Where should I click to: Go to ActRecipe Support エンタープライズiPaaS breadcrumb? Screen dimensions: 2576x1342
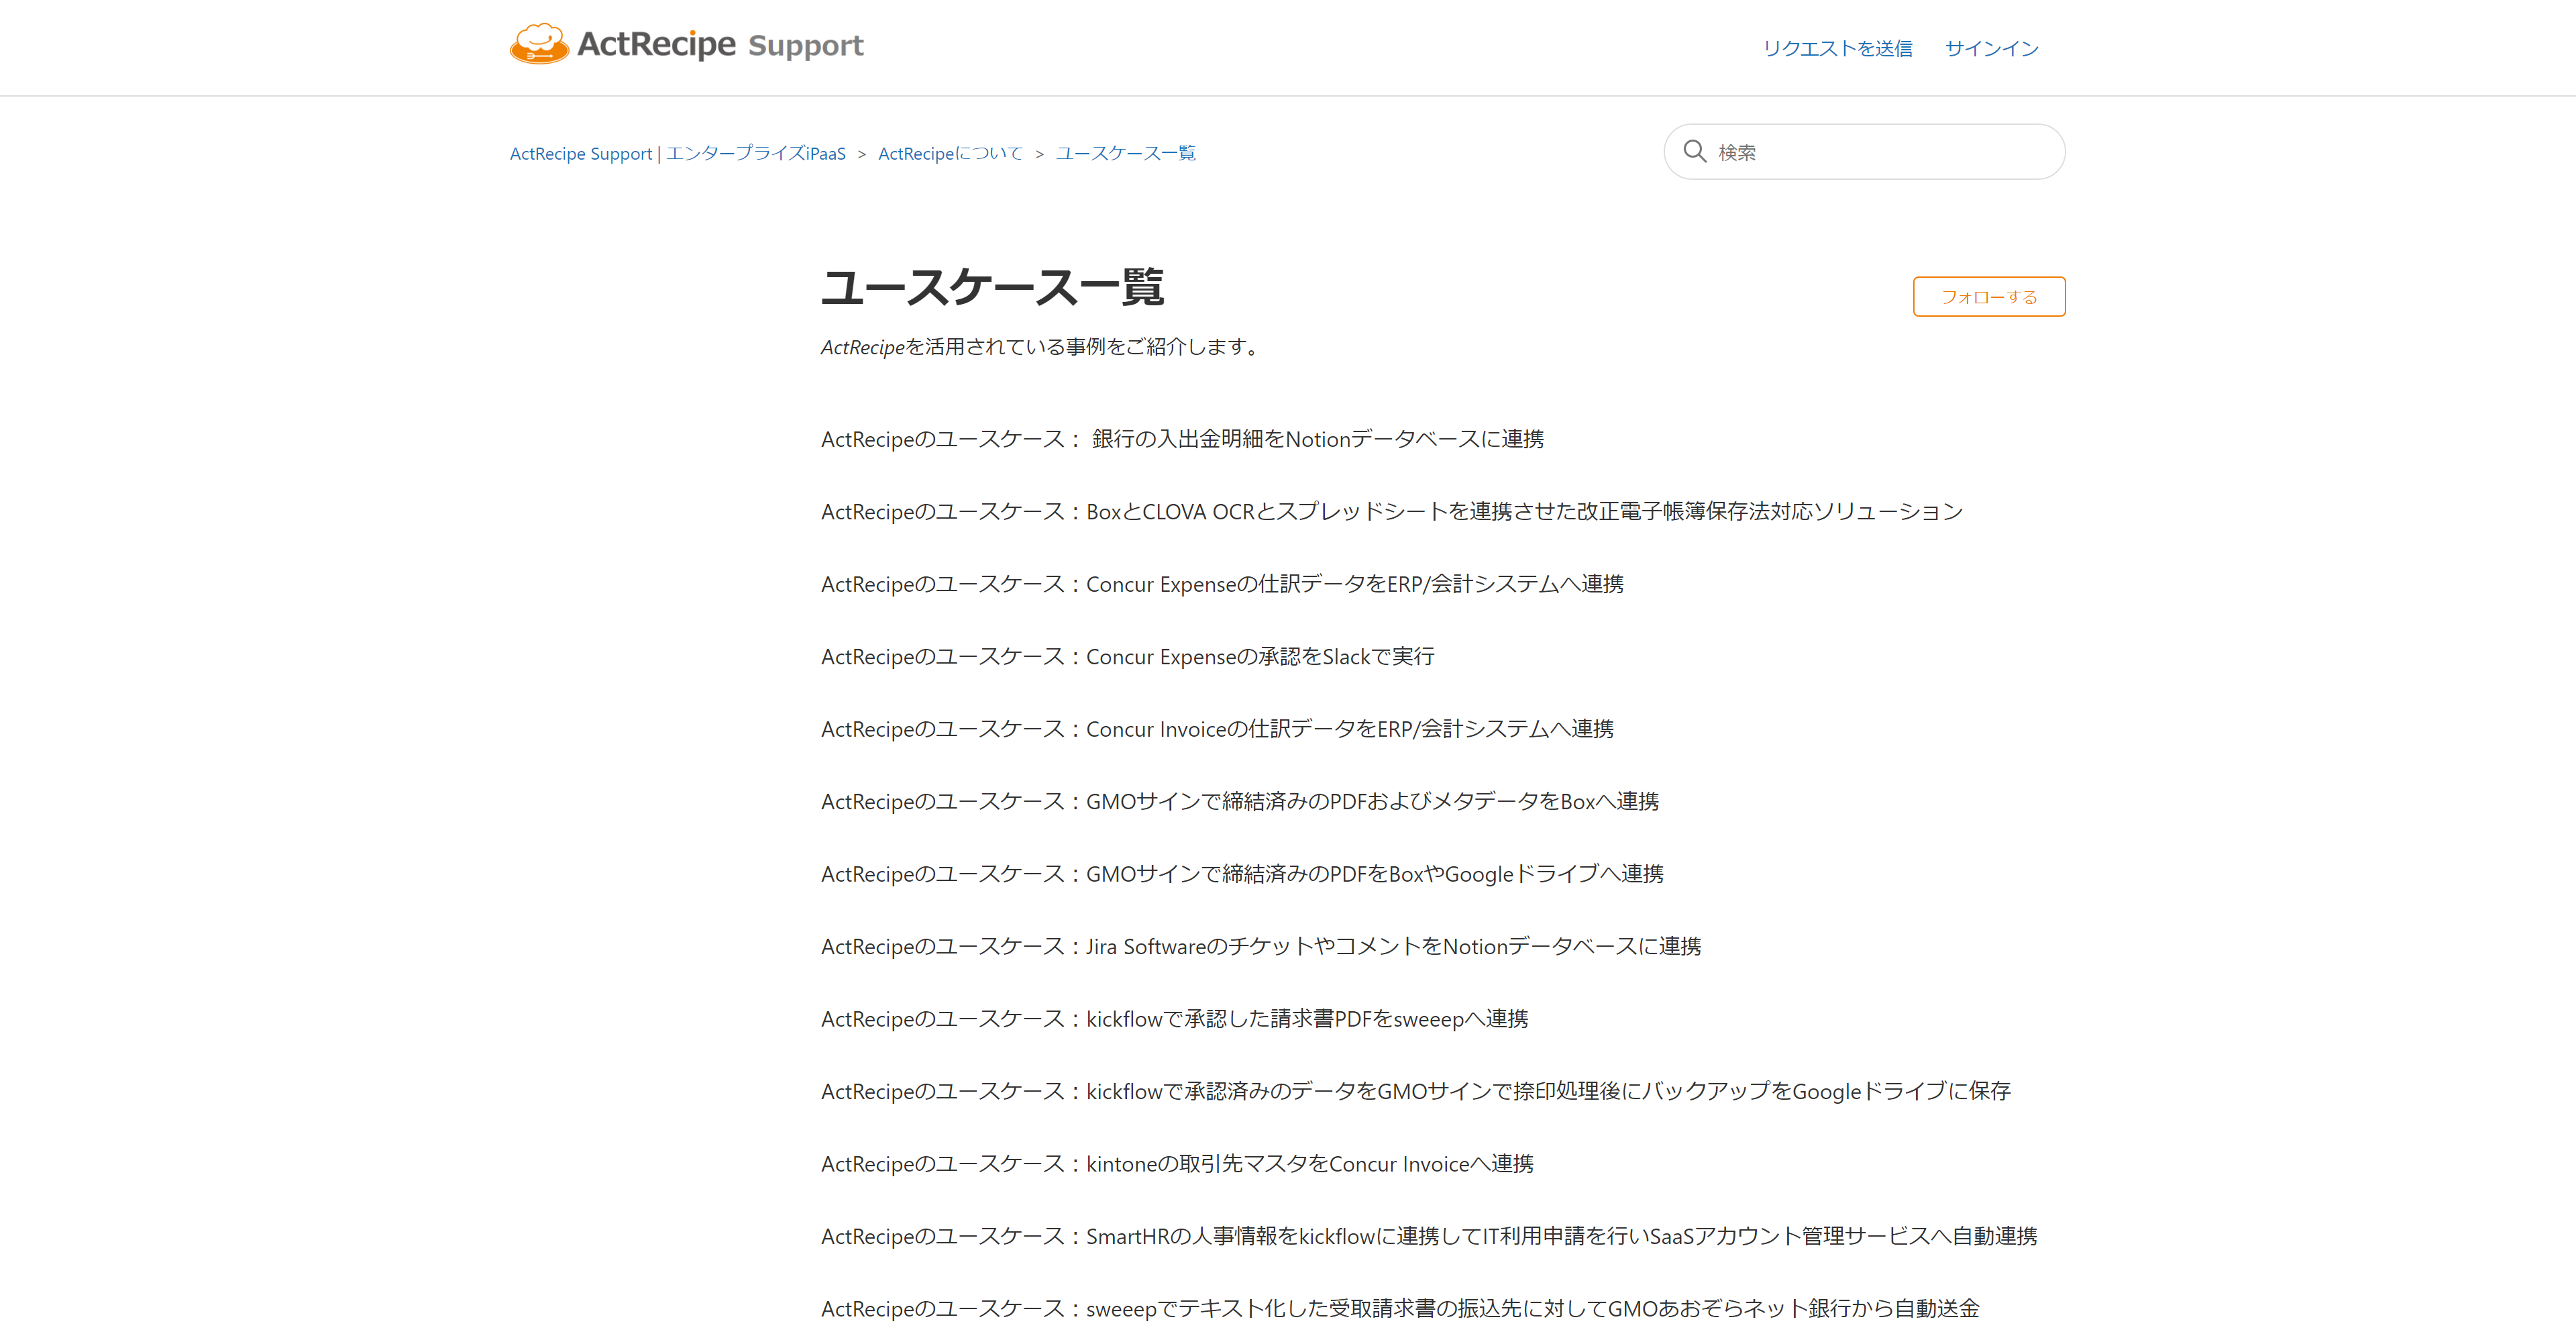677,153
